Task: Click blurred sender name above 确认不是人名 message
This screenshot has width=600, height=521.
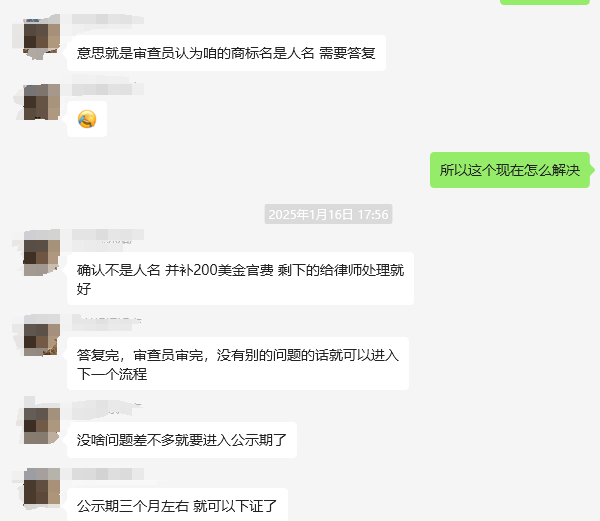Action: (x=108, y=234)
